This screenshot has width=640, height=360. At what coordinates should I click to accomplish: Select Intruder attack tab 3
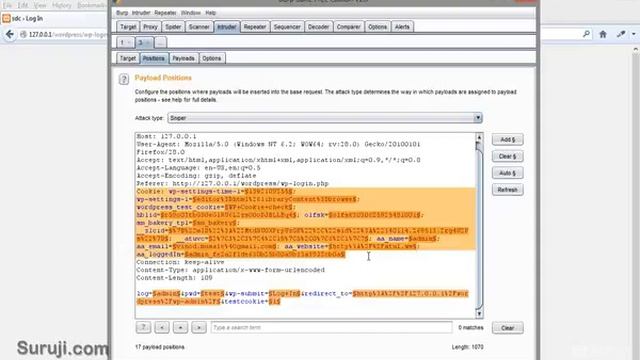click(144, 42)
